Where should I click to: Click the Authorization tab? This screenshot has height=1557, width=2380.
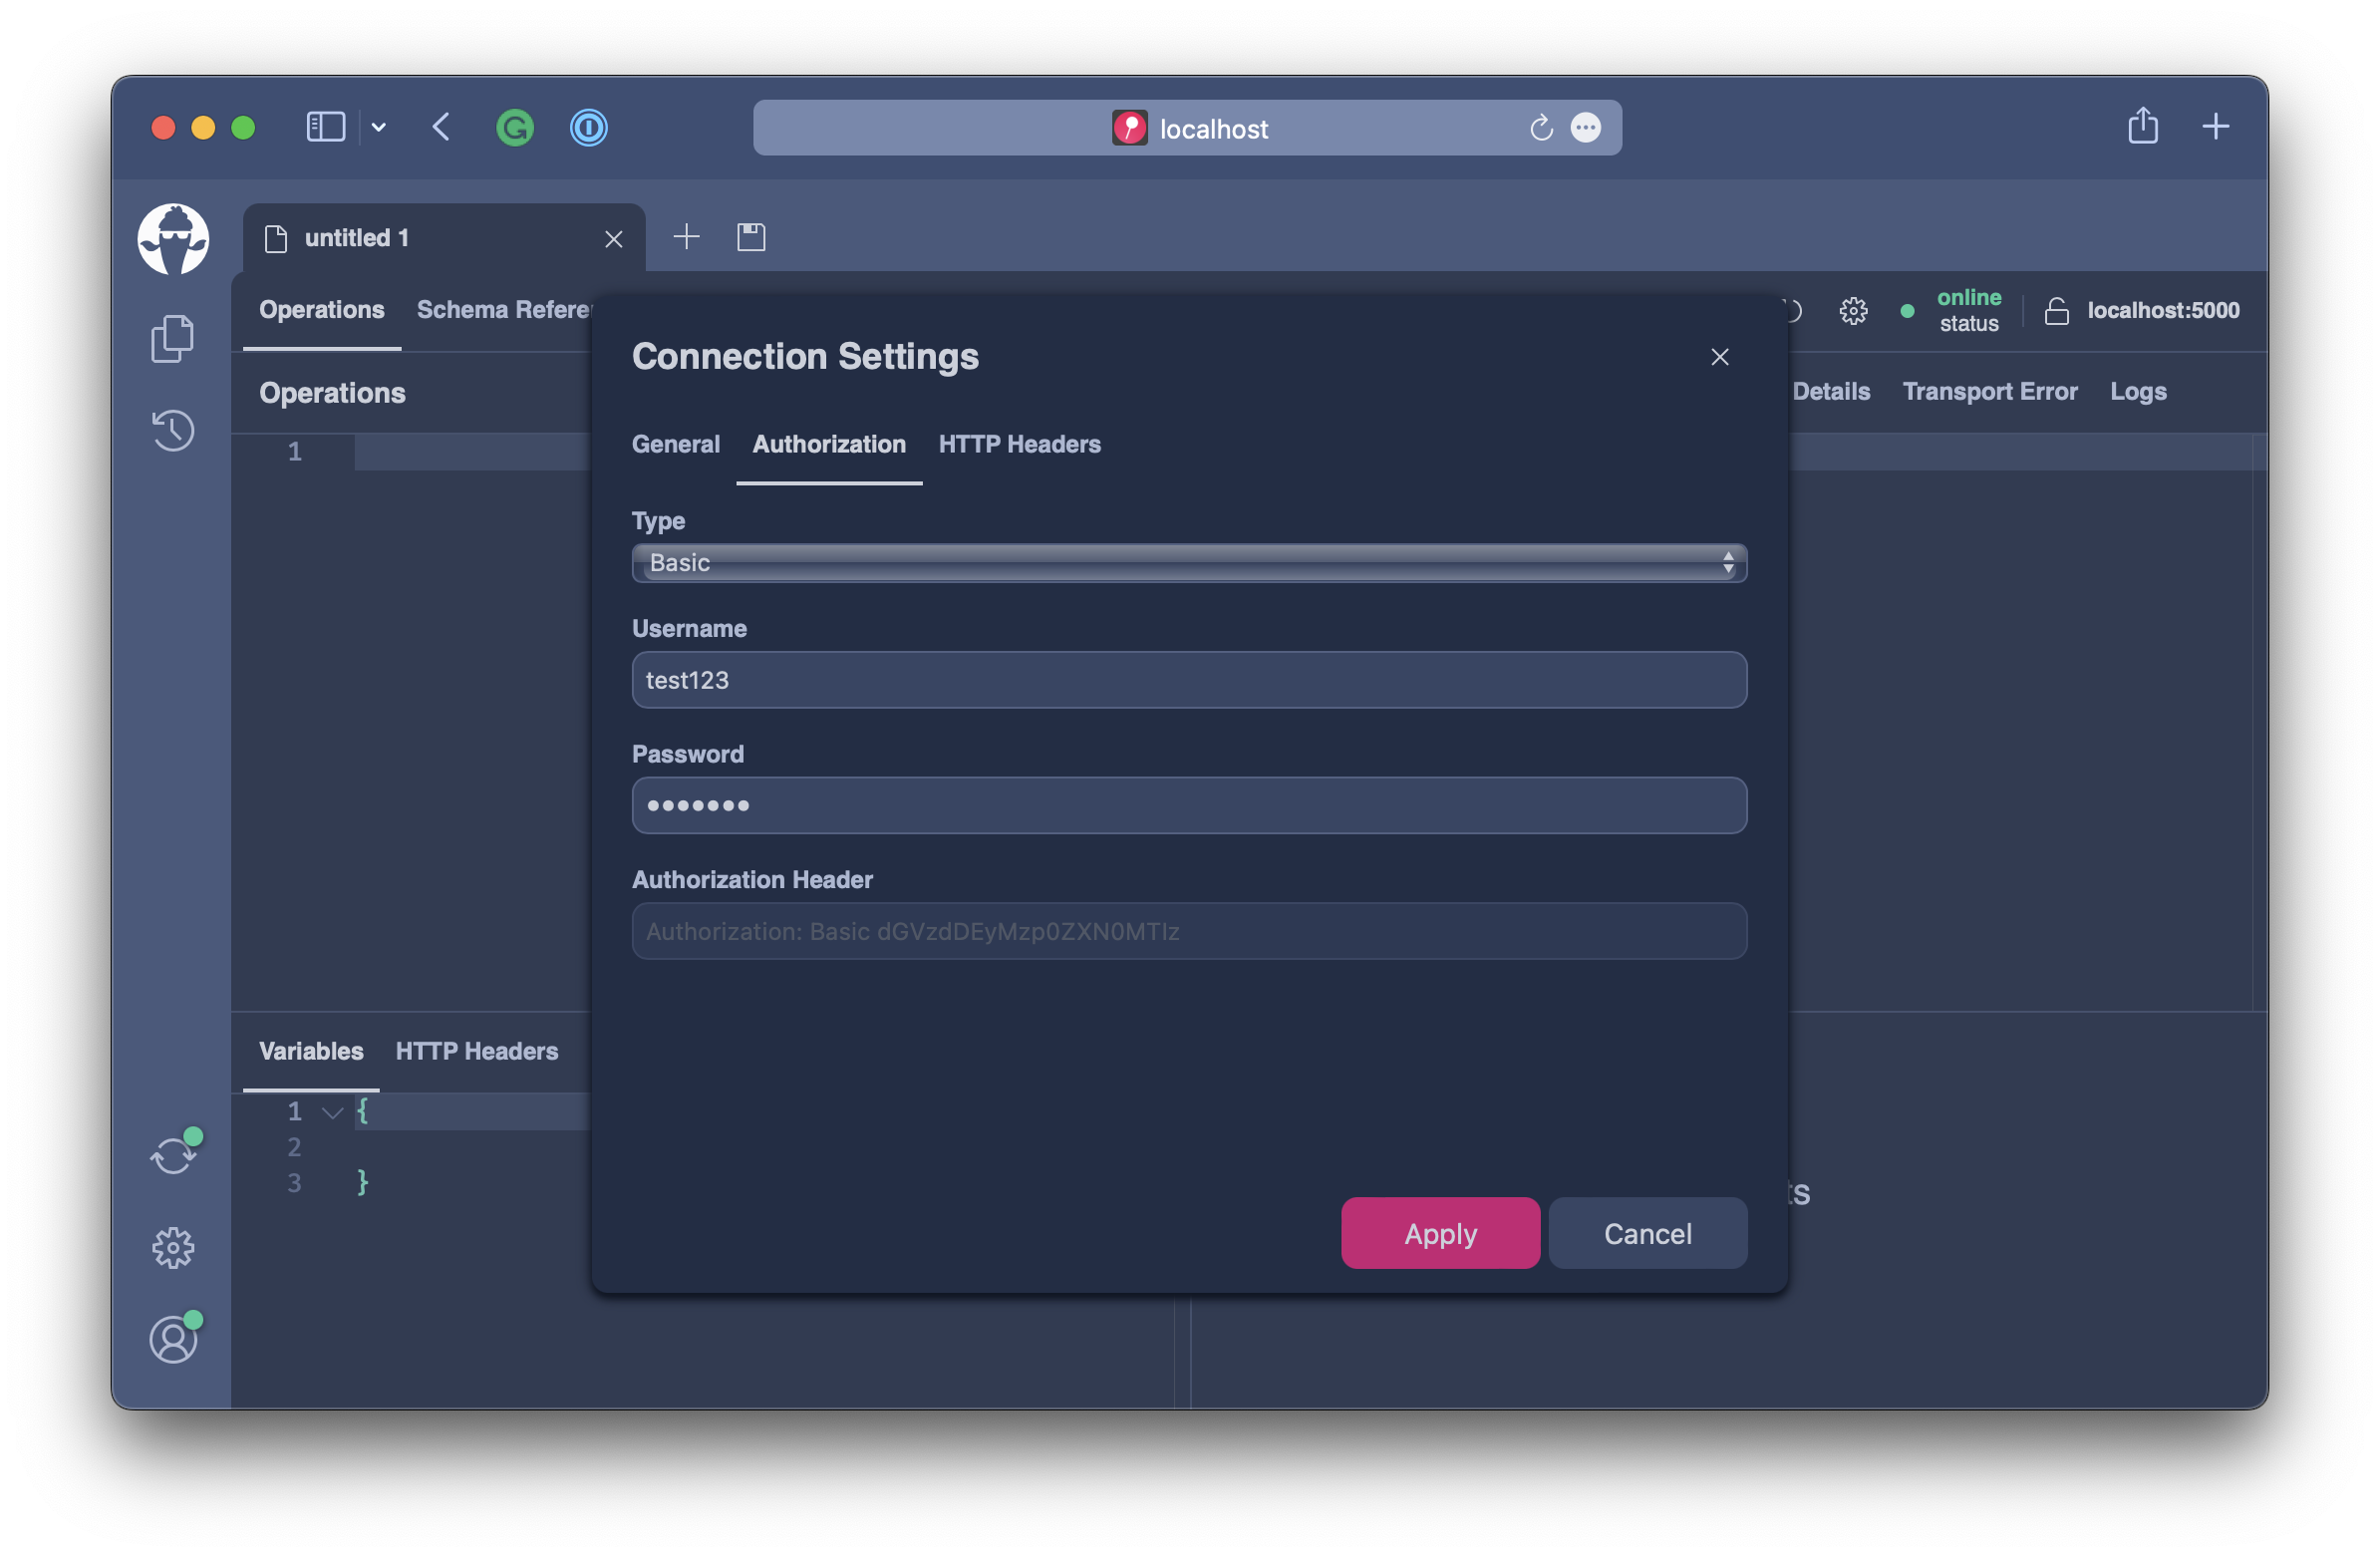(x=828, y=444)
